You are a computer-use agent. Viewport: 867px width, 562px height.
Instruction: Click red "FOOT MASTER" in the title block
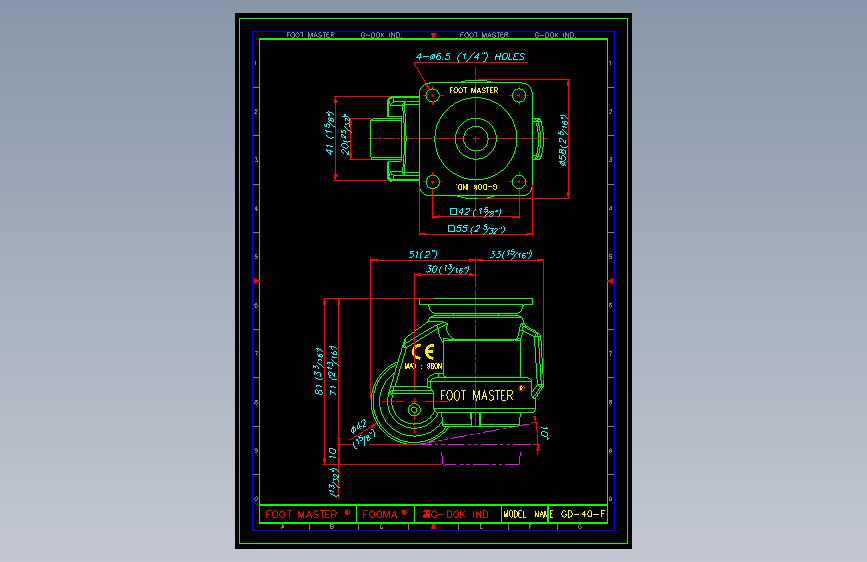point(301,514)
